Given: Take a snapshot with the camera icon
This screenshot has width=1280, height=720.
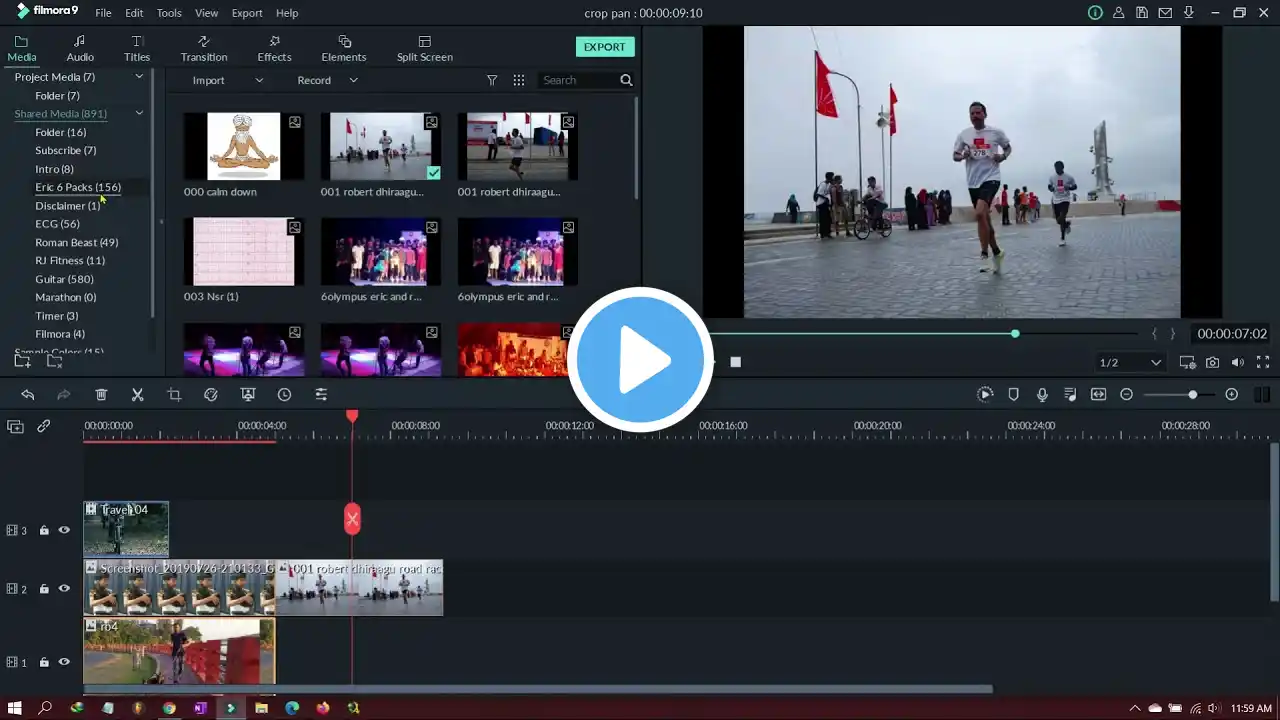Looking at the screenshot, I should pyautogui.click(x=1212, y=362).
